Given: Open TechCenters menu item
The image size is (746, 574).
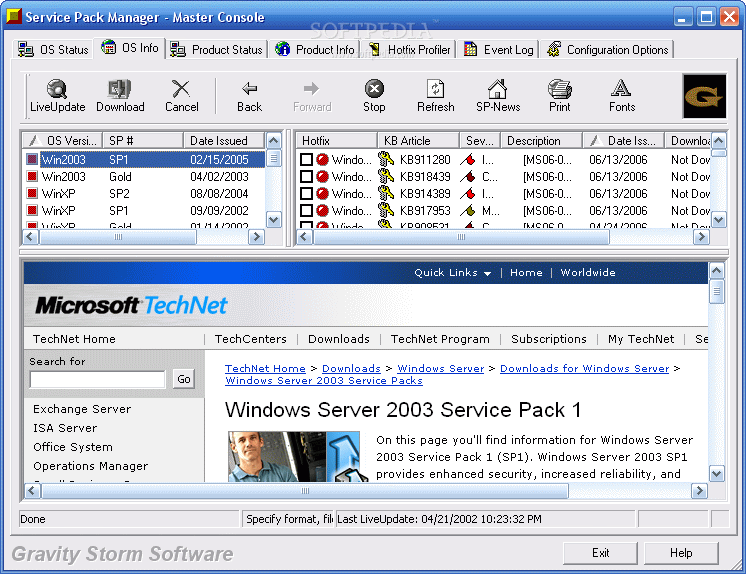Looking at the screenshot, I should [251, 339].
